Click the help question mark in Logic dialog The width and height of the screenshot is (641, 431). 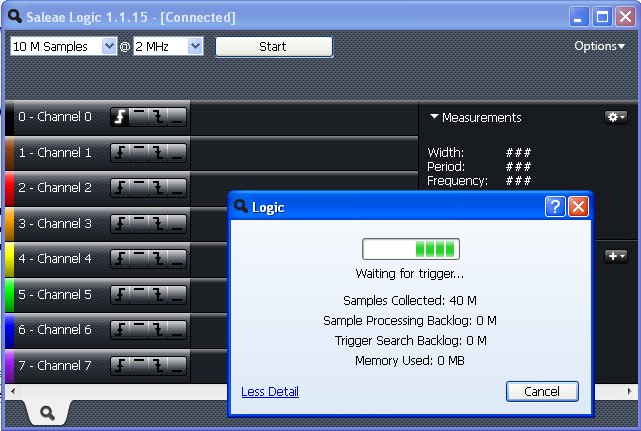click(x=555, y=207)
